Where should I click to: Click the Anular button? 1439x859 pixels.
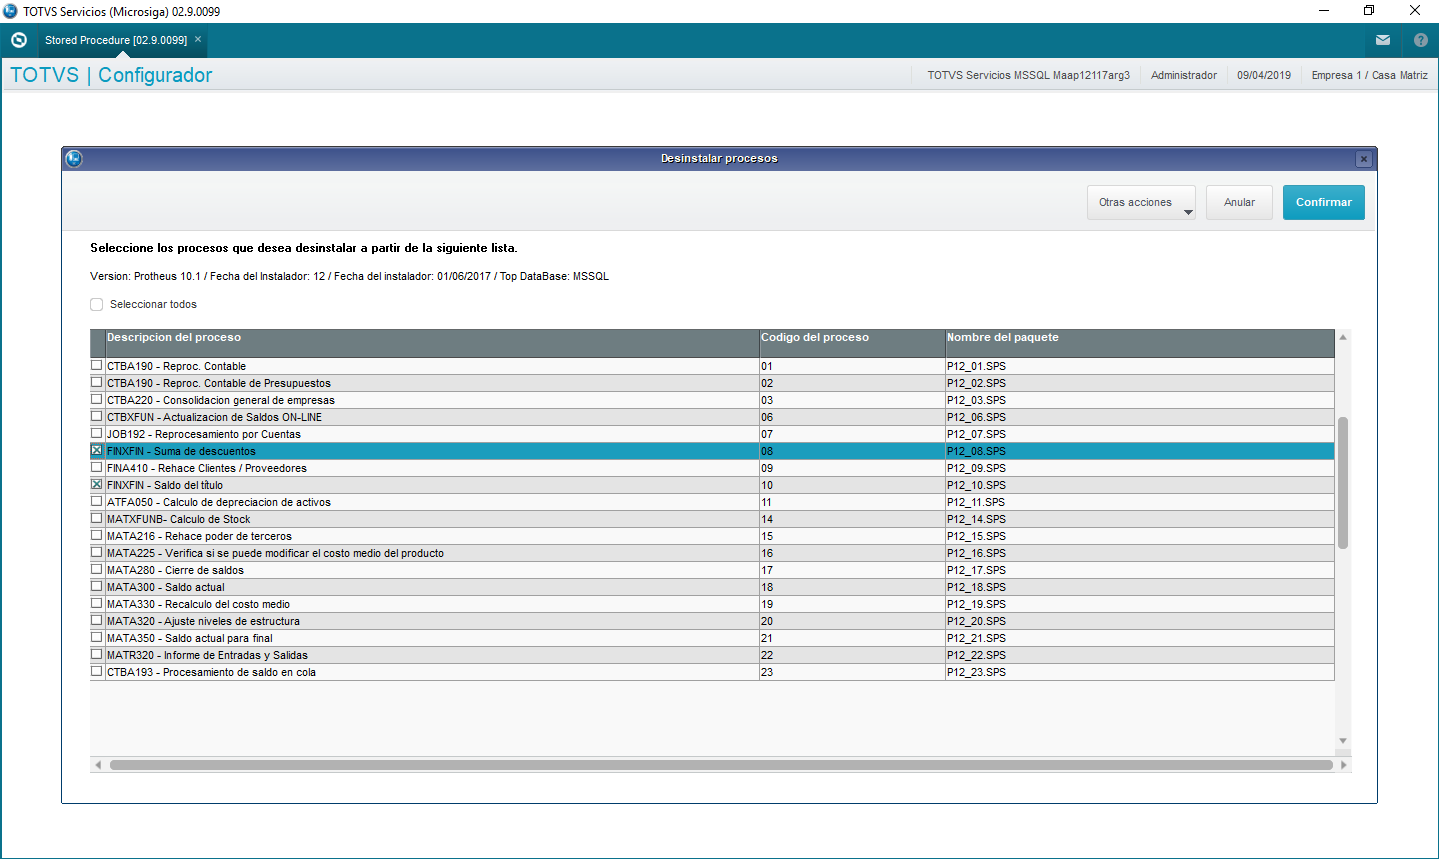point(1239,202)
